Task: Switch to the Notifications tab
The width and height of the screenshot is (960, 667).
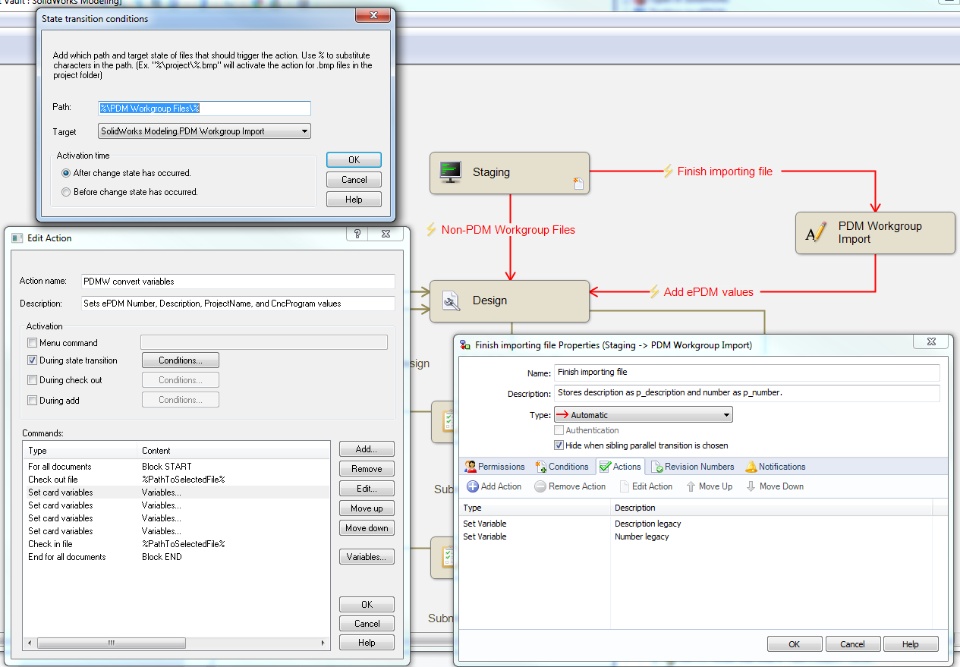Action: coord(775,467)
